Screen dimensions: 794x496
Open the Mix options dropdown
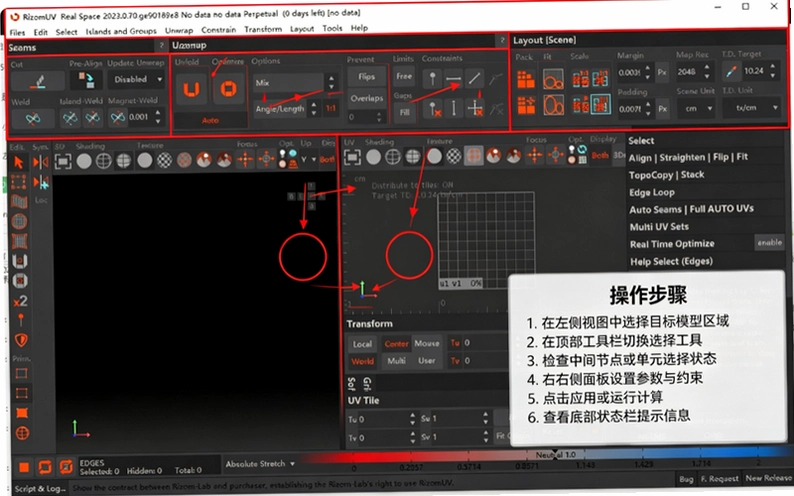tap(294, 82)
